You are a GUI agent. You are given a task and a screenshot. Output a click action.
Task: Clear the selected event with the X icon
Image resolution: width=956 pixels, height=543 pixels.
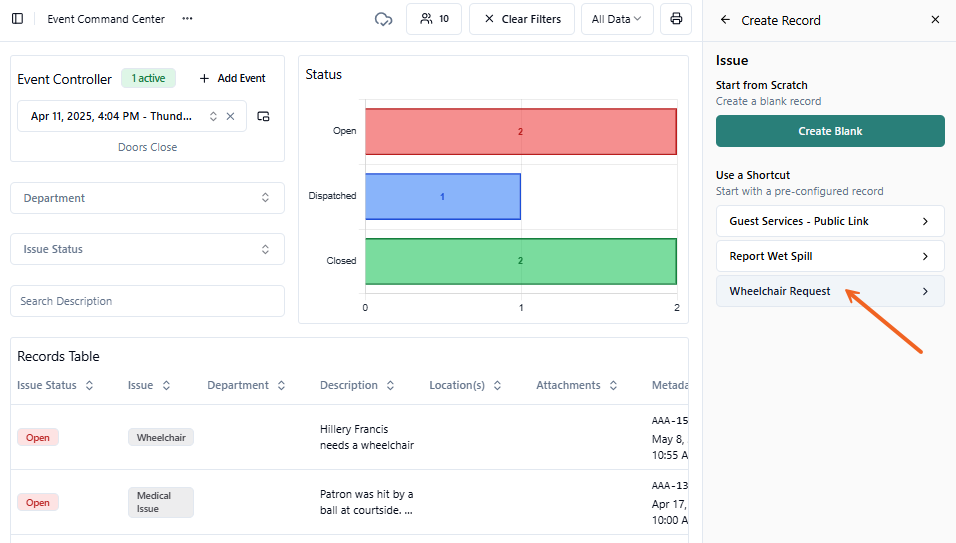(230, 116)
